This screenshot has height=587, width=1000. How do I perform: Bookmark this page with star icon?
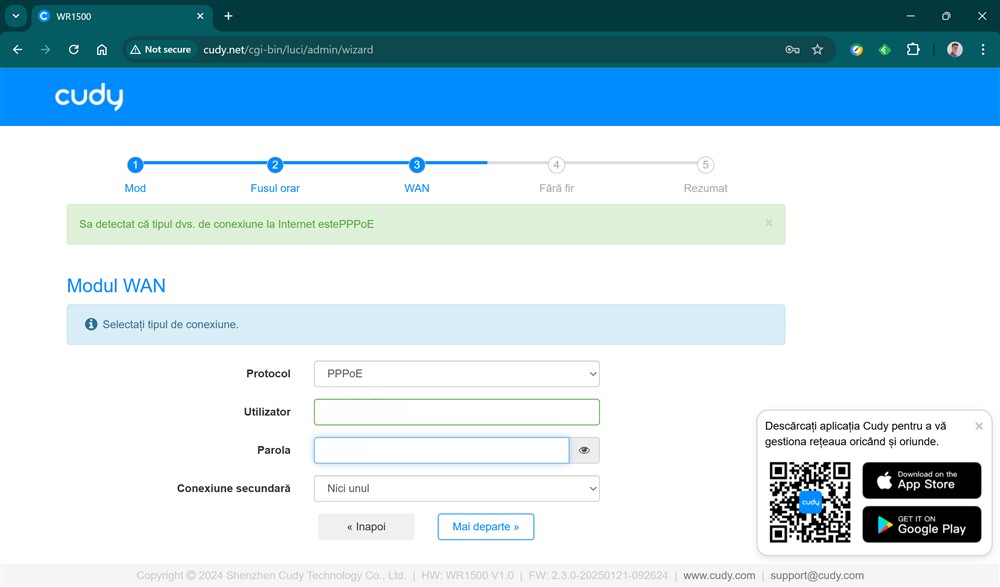tap(817, 49)
